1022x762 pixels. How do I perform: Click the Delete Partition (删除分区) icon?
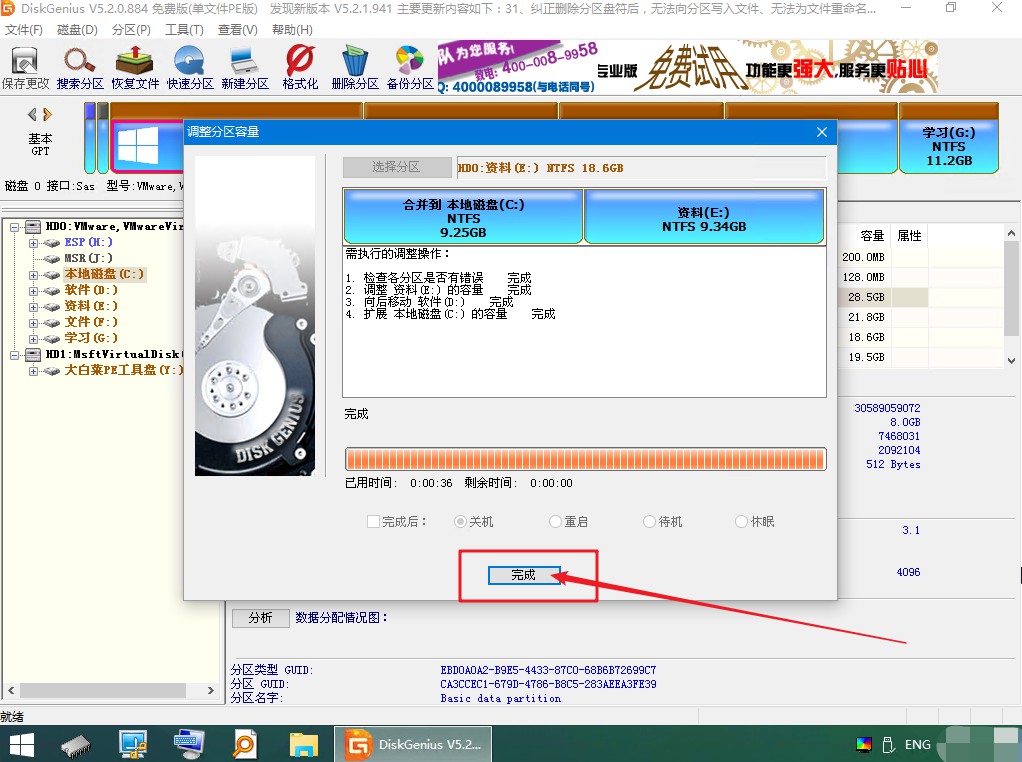point(355,66)
